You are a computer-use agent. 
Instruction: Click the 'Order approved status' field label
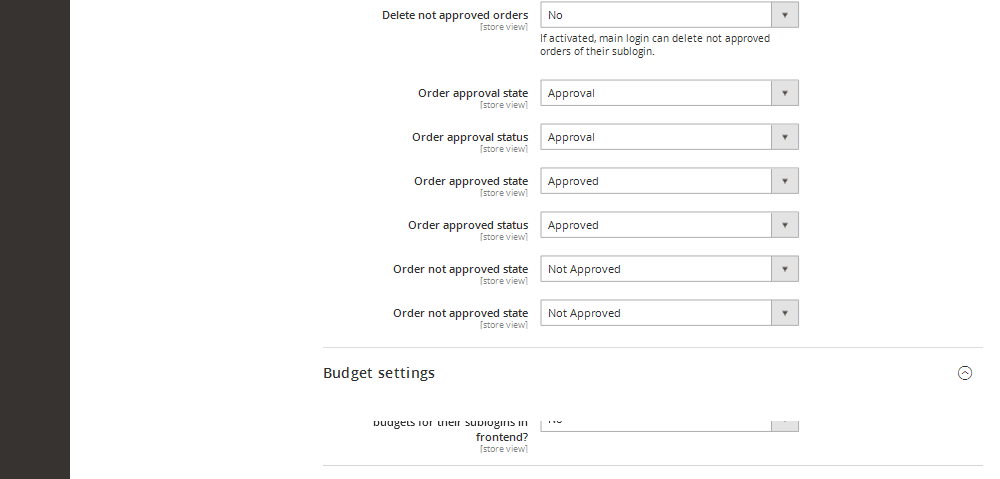coord(468,225)
